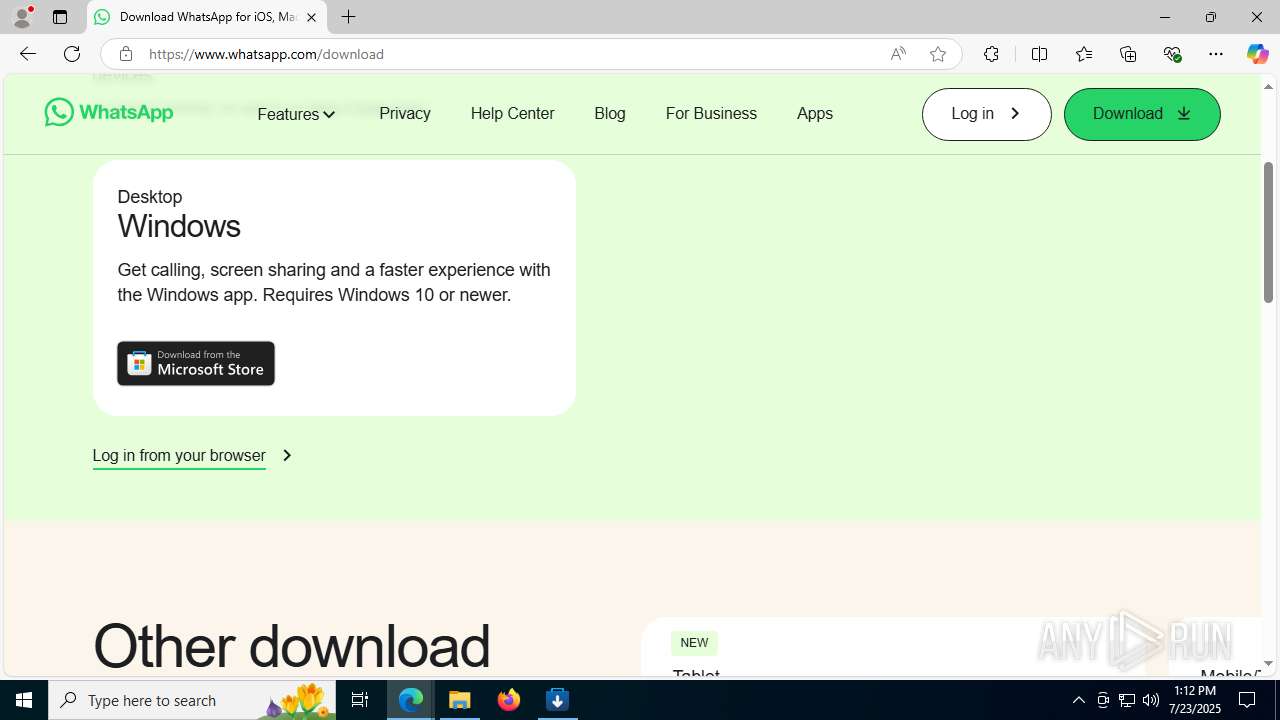The height and width of the screenshot is (720, 1280).
Task: Open Settings and more menu
Action: (x=1216, y=54)
